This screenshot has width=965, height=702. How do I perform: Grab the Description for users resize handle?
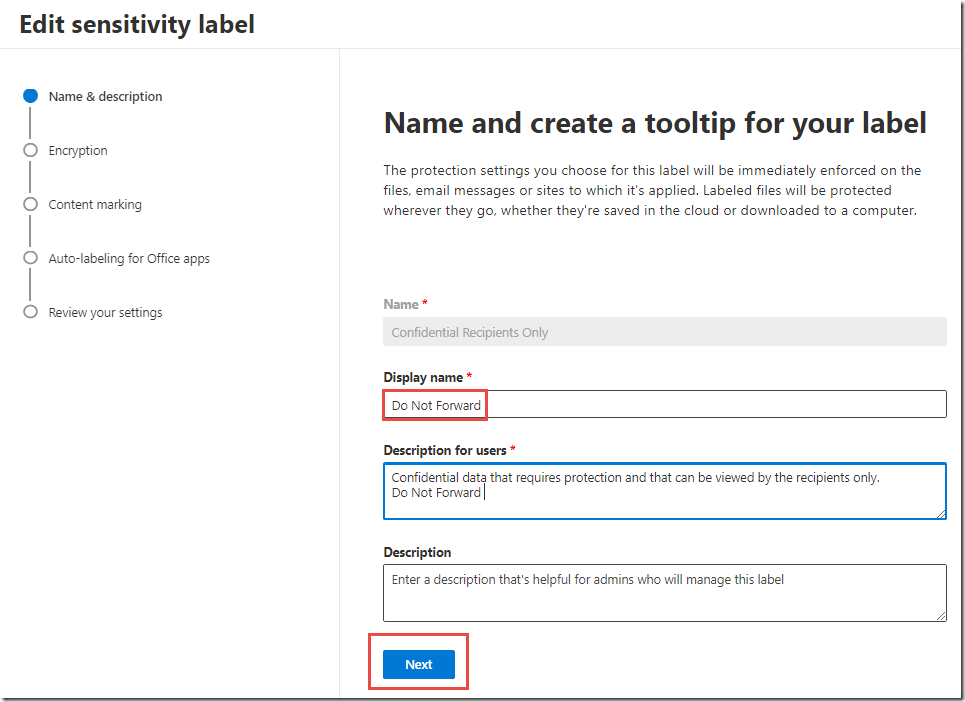[x=940, y=514]
